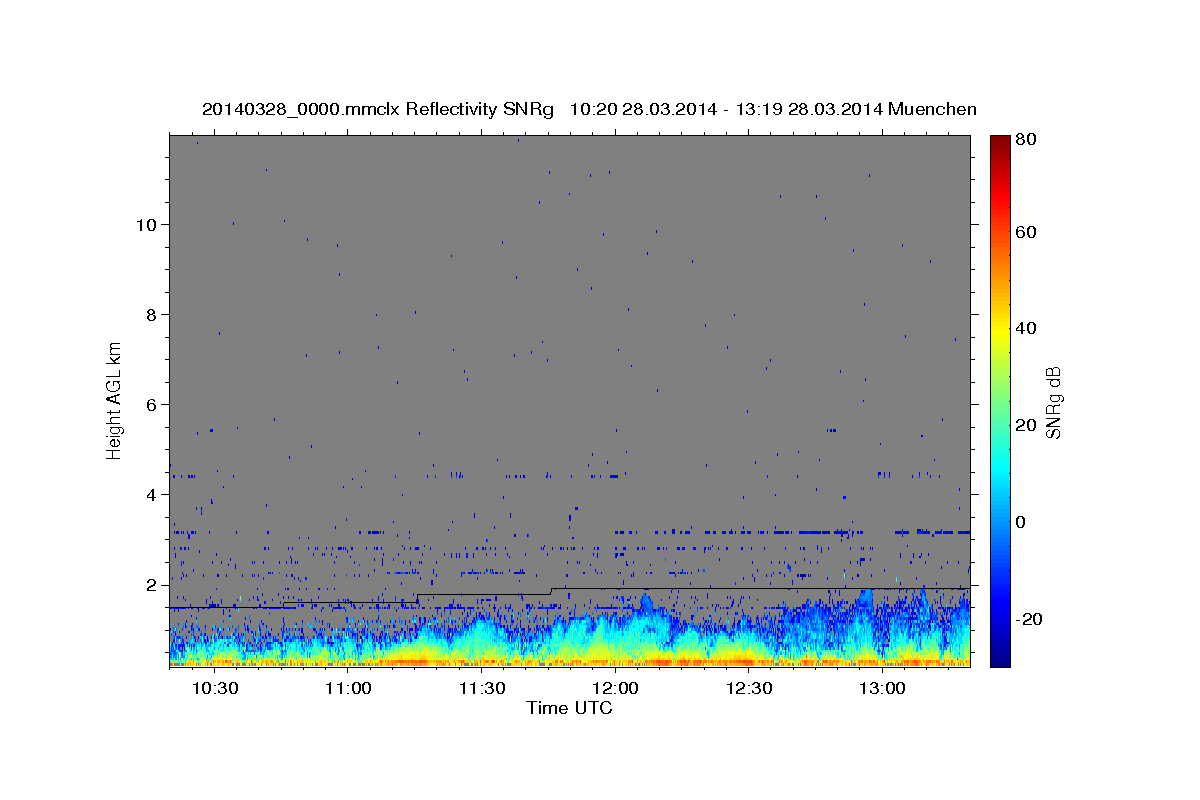Image resolution: width=1200 pixels, height=800 pixels.
Task: Click the plot title text '20140328_0000.mmclx Reflectivity SNRg'
Action: [377, 109]
